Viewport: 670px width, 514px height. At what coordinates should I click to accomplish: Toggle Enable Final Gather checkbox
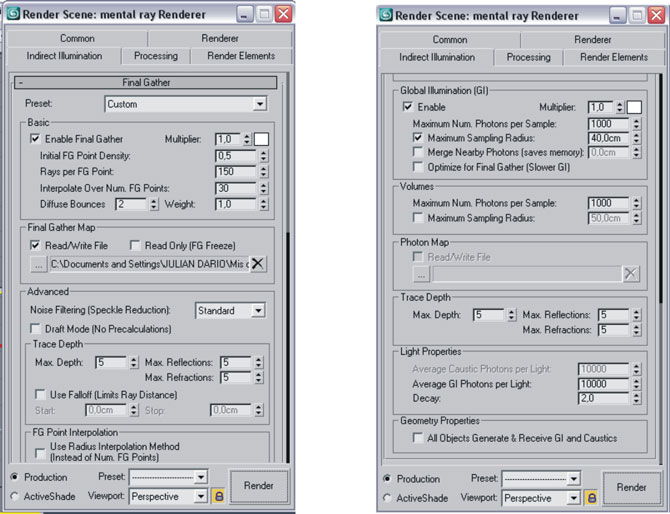point(35,139)
